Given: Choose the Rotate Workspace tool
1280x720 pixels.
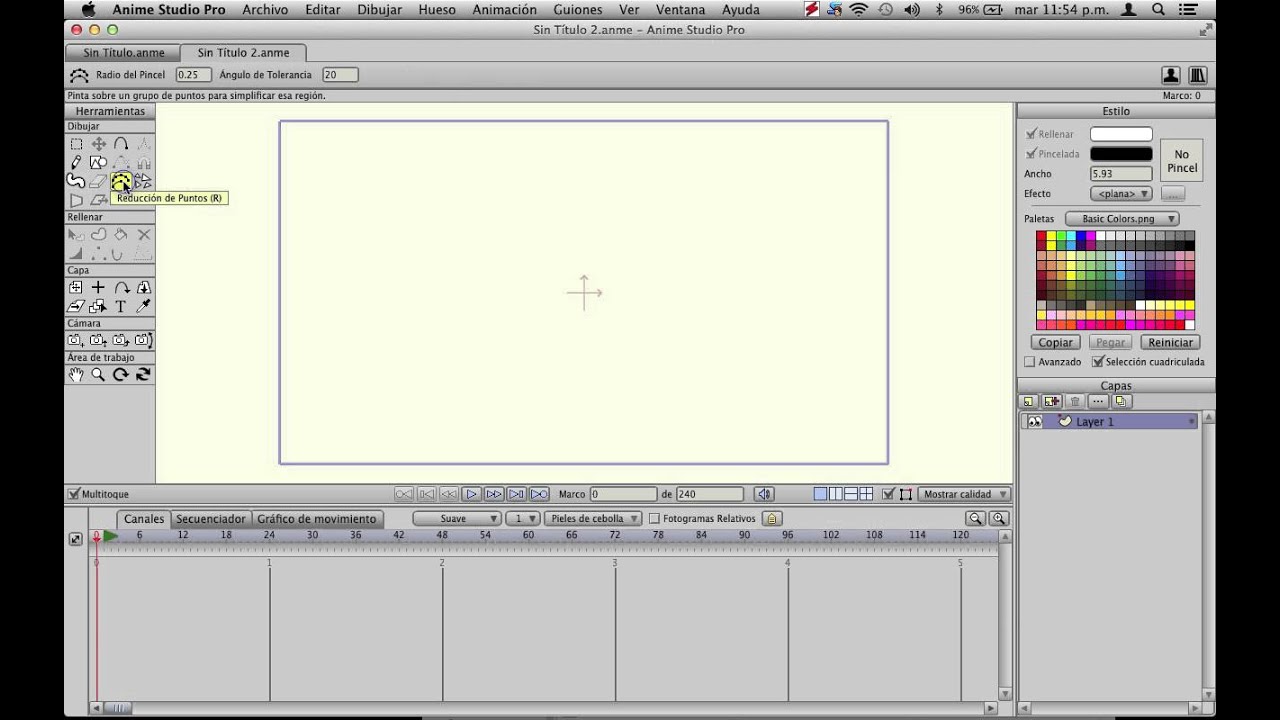Looking at the screenshot, I should [x=121, y=374].
